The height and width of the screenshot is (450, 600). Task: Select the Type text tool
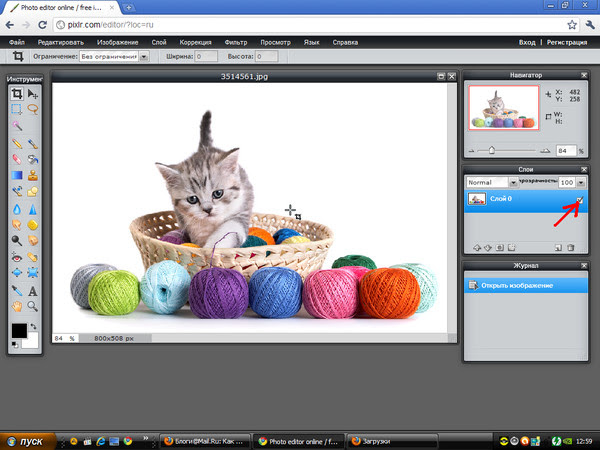[x=33, y=291]
